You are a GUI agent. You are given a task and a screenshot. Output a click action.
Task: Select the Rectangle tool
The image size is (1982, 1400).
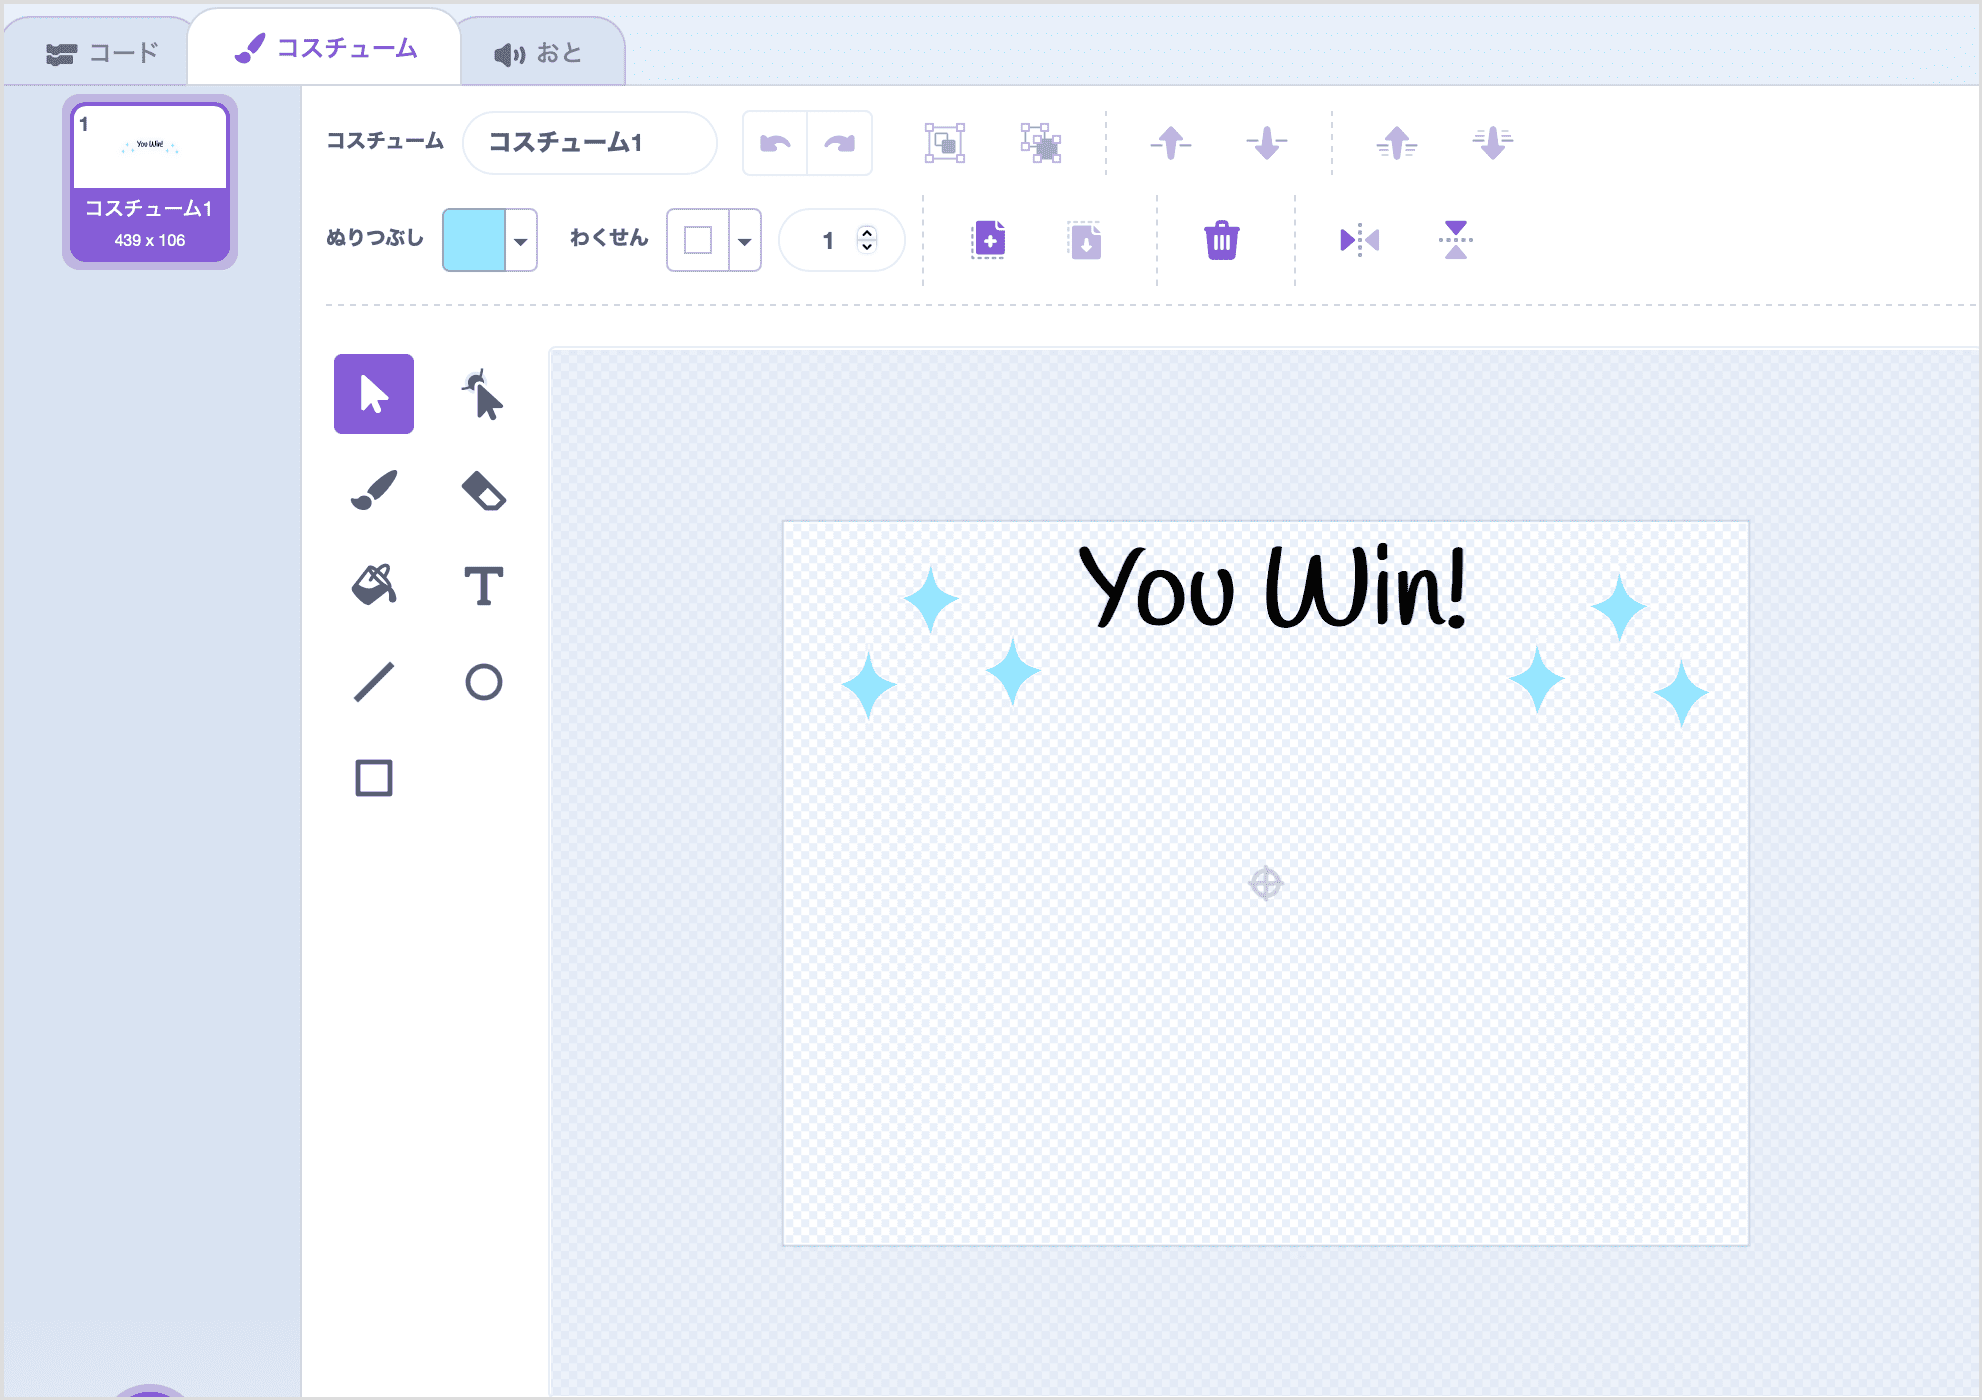[x=374, y=777]
